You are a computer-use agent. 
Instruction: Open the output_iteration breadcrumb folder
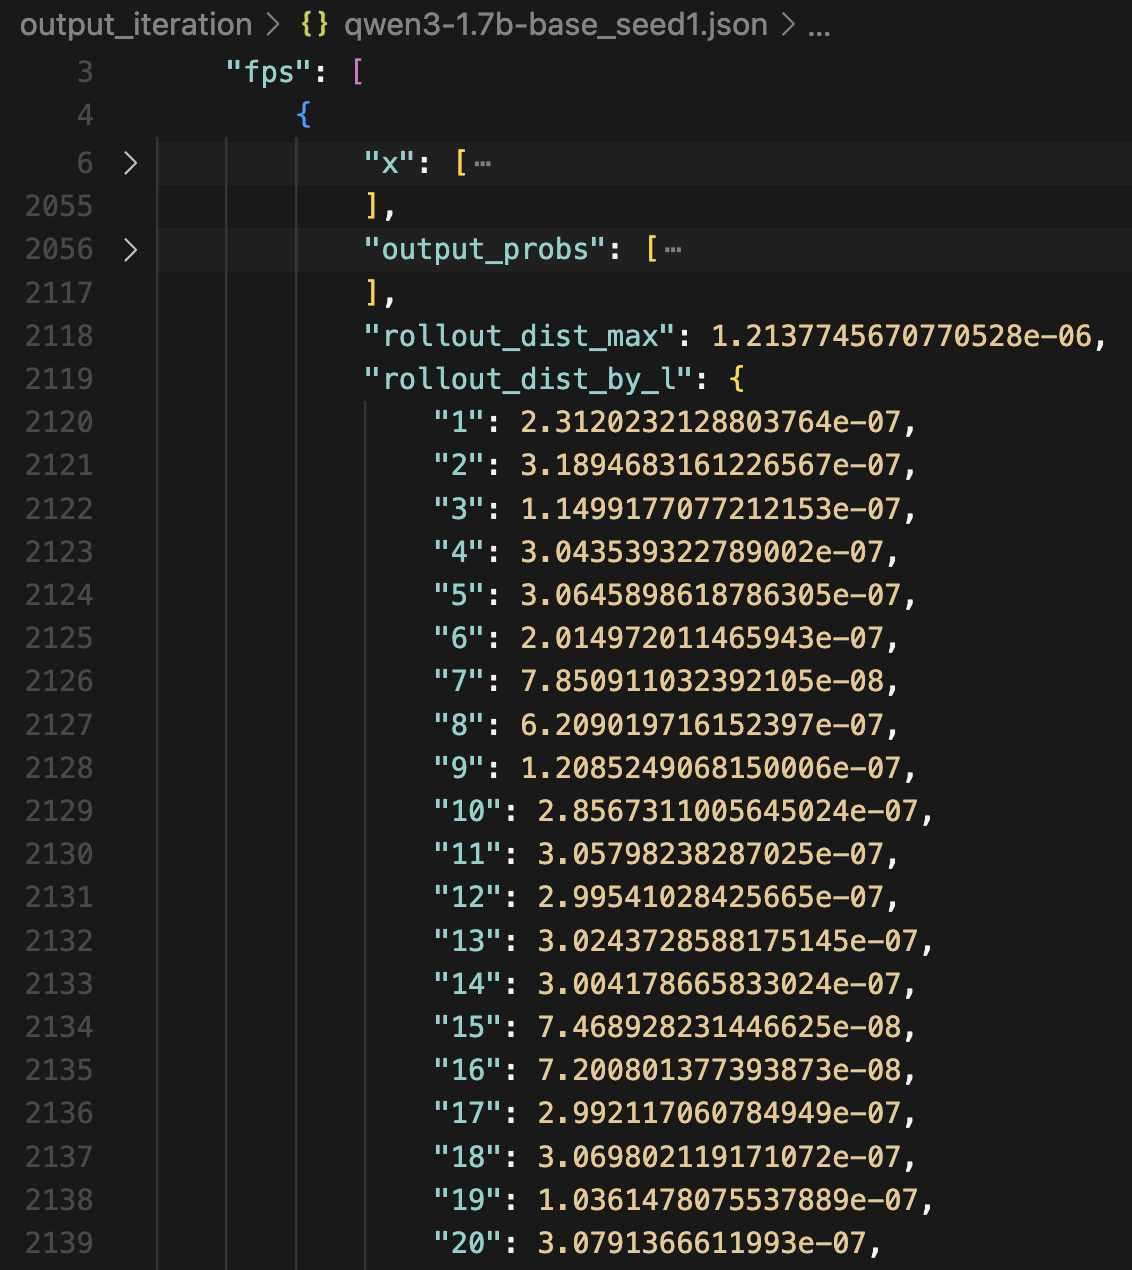click(x=136, y=25)
